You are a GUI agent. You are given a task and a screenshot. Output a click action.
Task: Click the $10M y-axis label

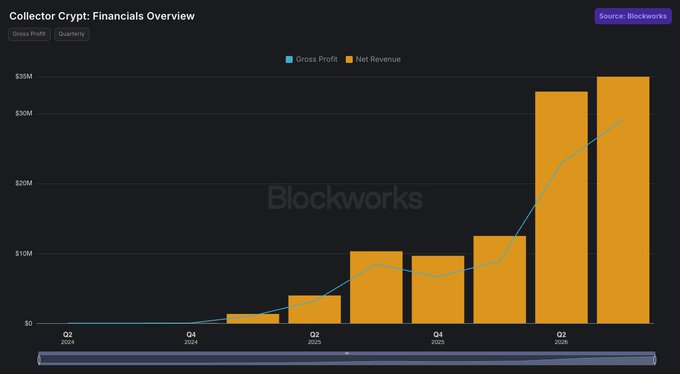click(24, 253)
